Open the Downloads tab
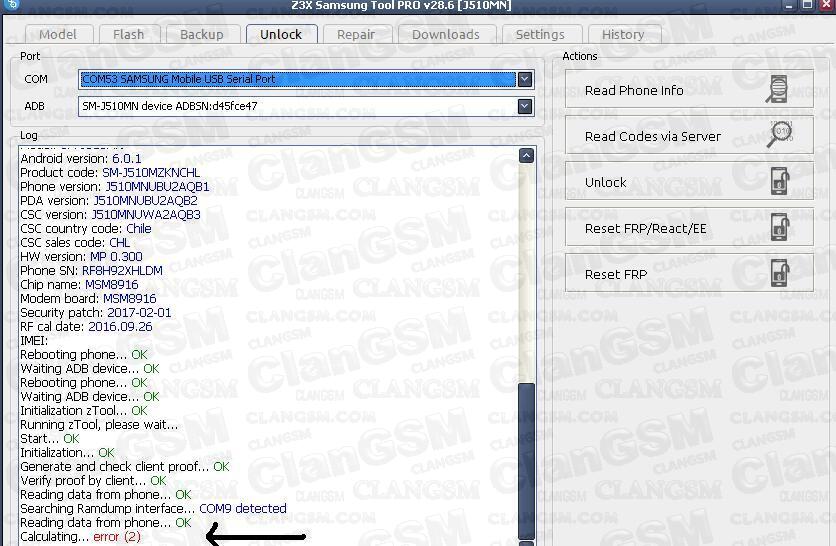Viewport: 836px width, 546px height. pos(446,35)
